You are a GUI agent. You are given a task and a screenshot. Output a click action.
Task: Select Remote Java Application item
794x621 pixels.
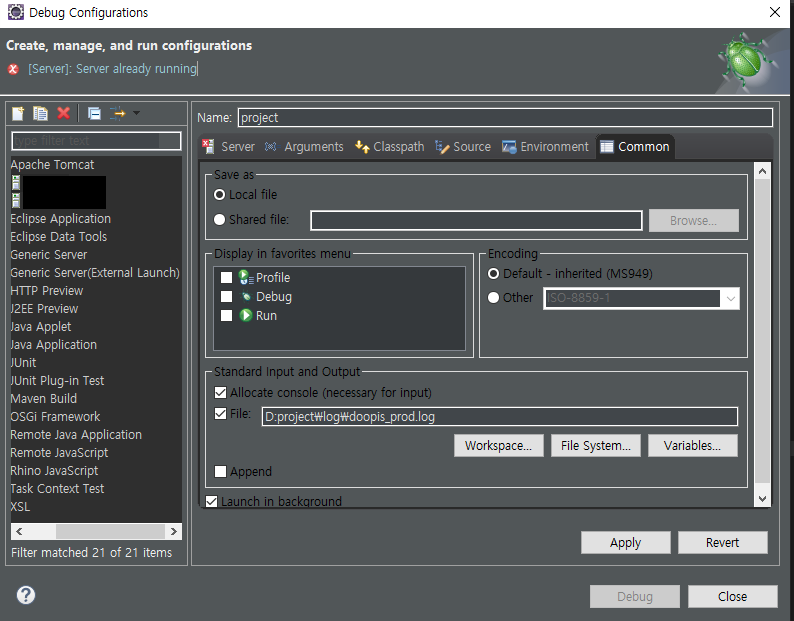[x=76, y=435]
